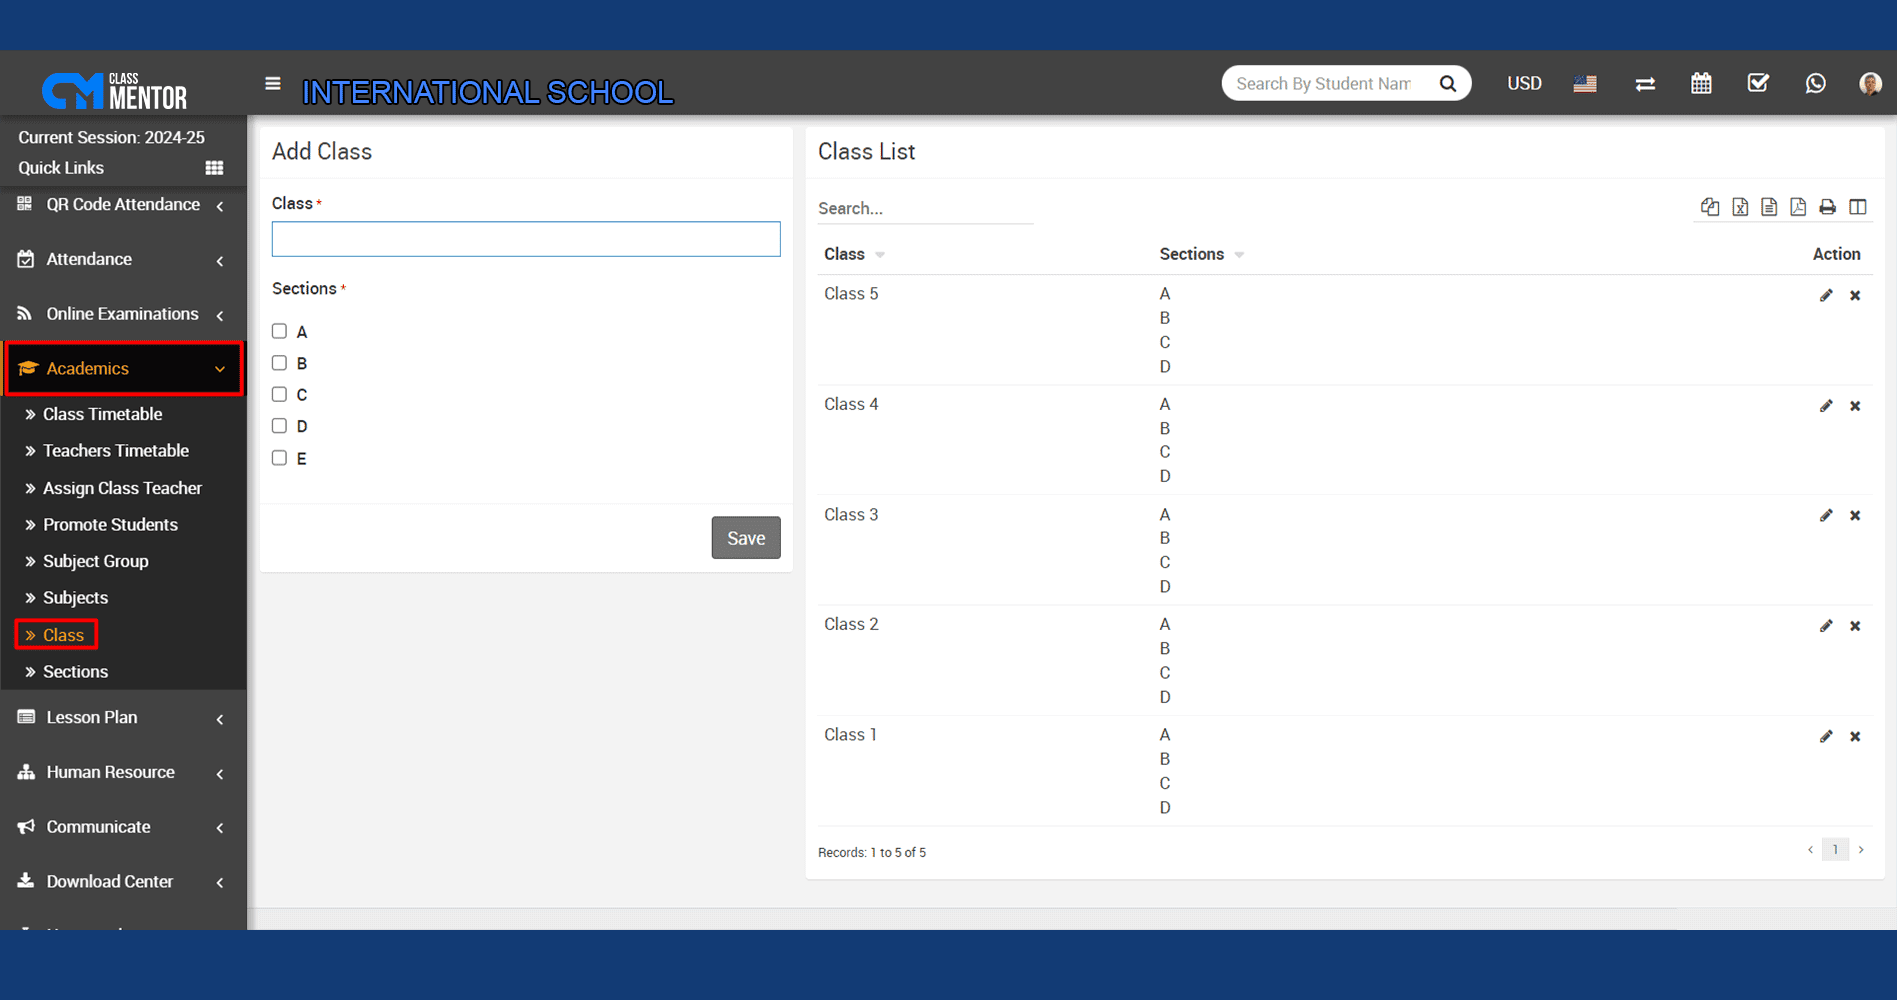Focus the Class List search box
Screen dimensions: 1897x1000
click(925, 208)
